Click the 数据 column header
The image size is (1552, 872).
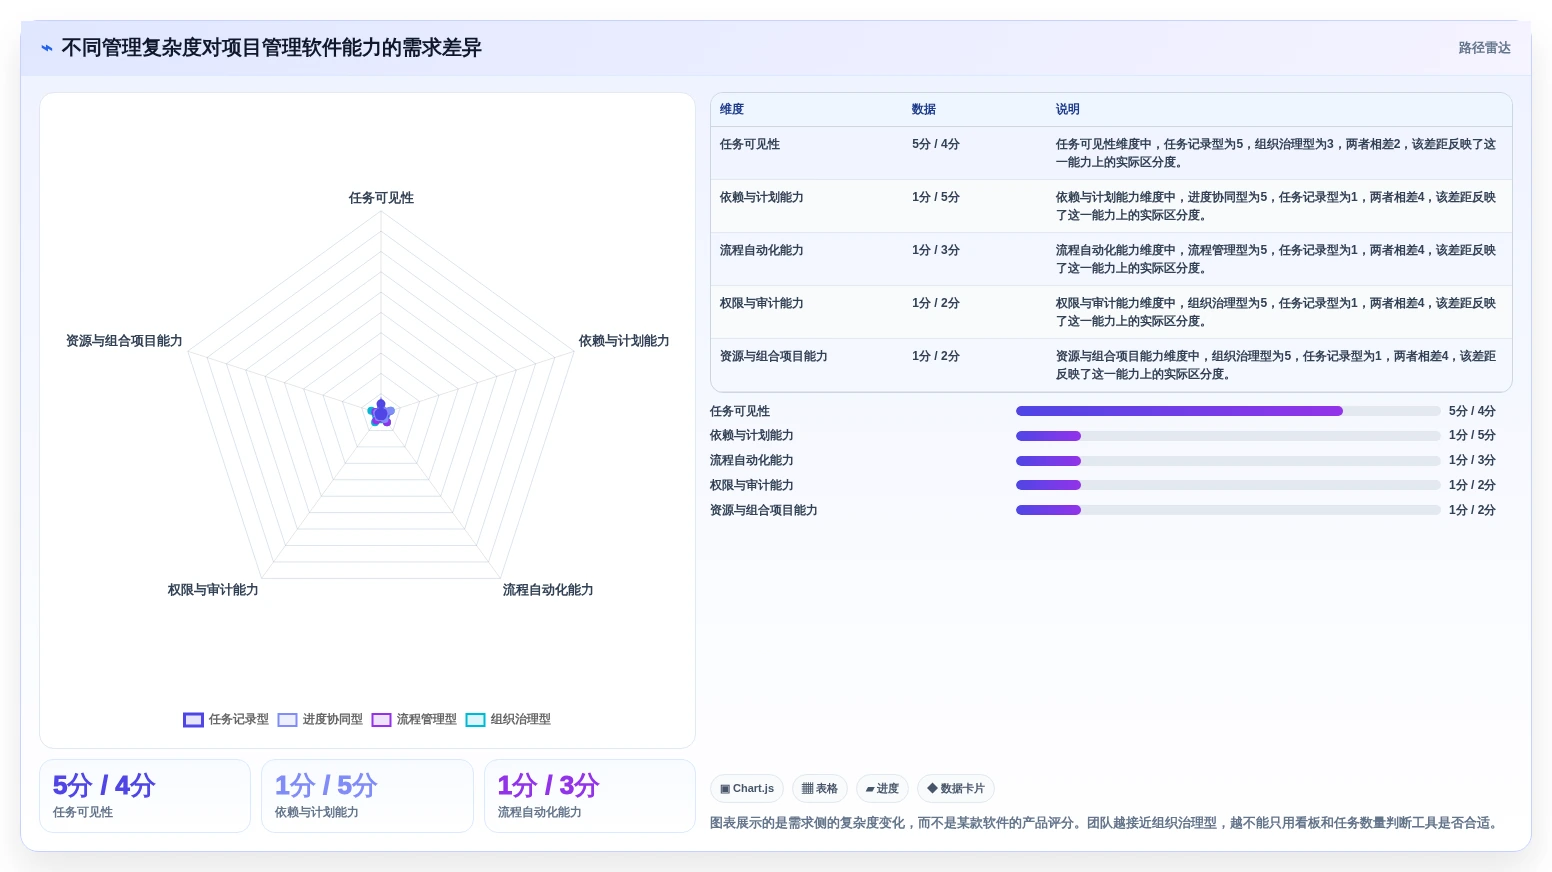point(924,110)
